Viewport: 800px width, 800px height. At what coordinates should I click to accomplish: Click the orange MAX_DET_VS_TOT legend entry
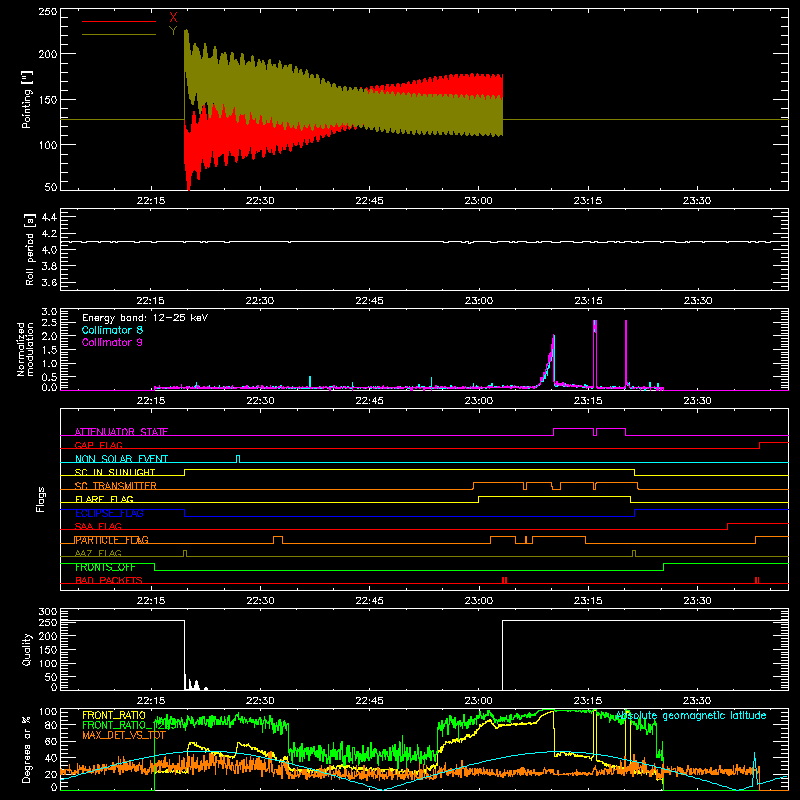coord(124,735)
